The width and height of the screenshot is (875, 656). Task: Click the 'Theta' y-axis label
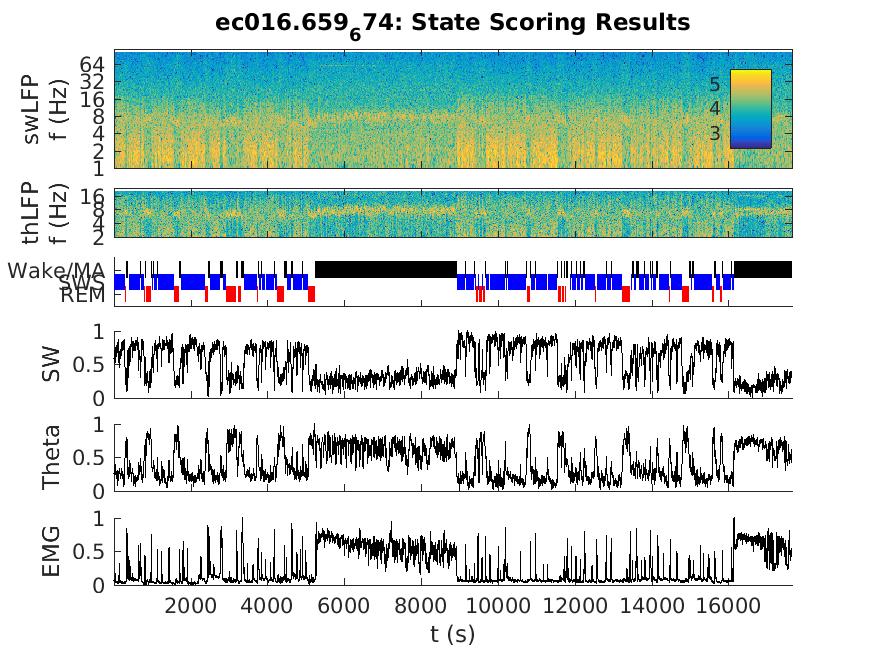click(x=50, y=458)
